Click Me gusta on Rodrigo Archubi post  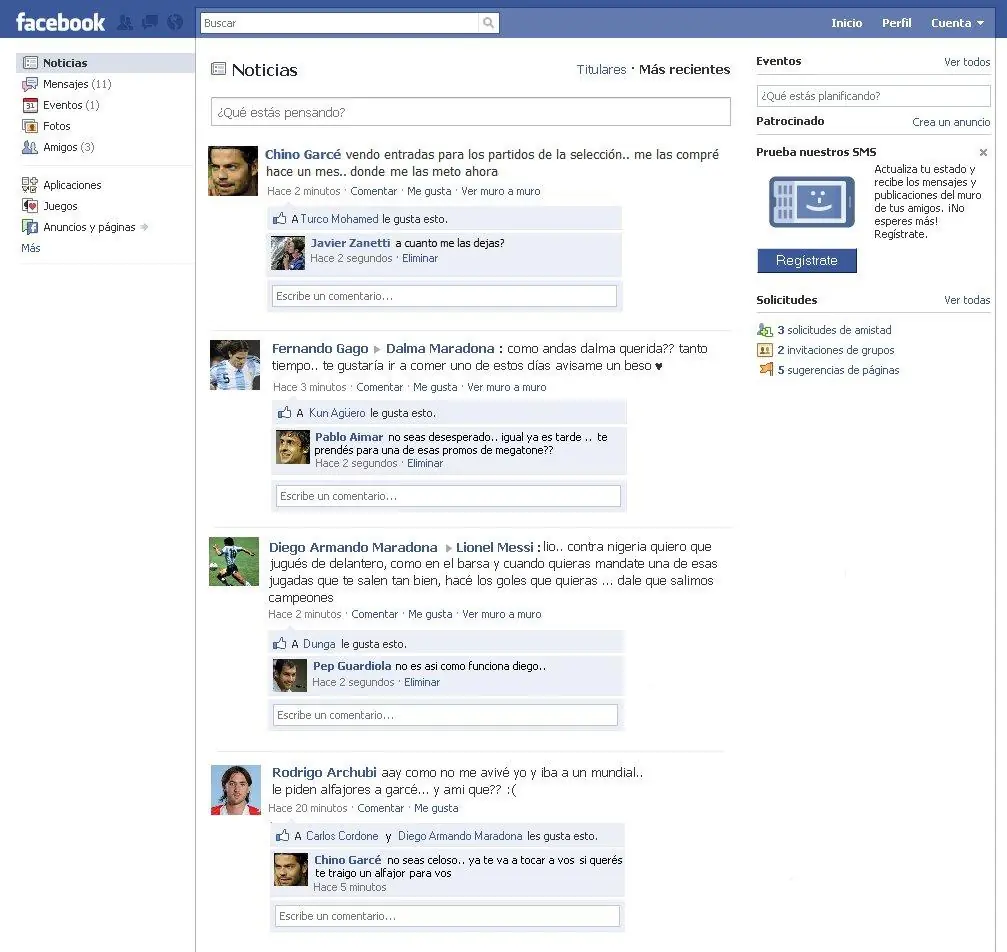point(436,808)
